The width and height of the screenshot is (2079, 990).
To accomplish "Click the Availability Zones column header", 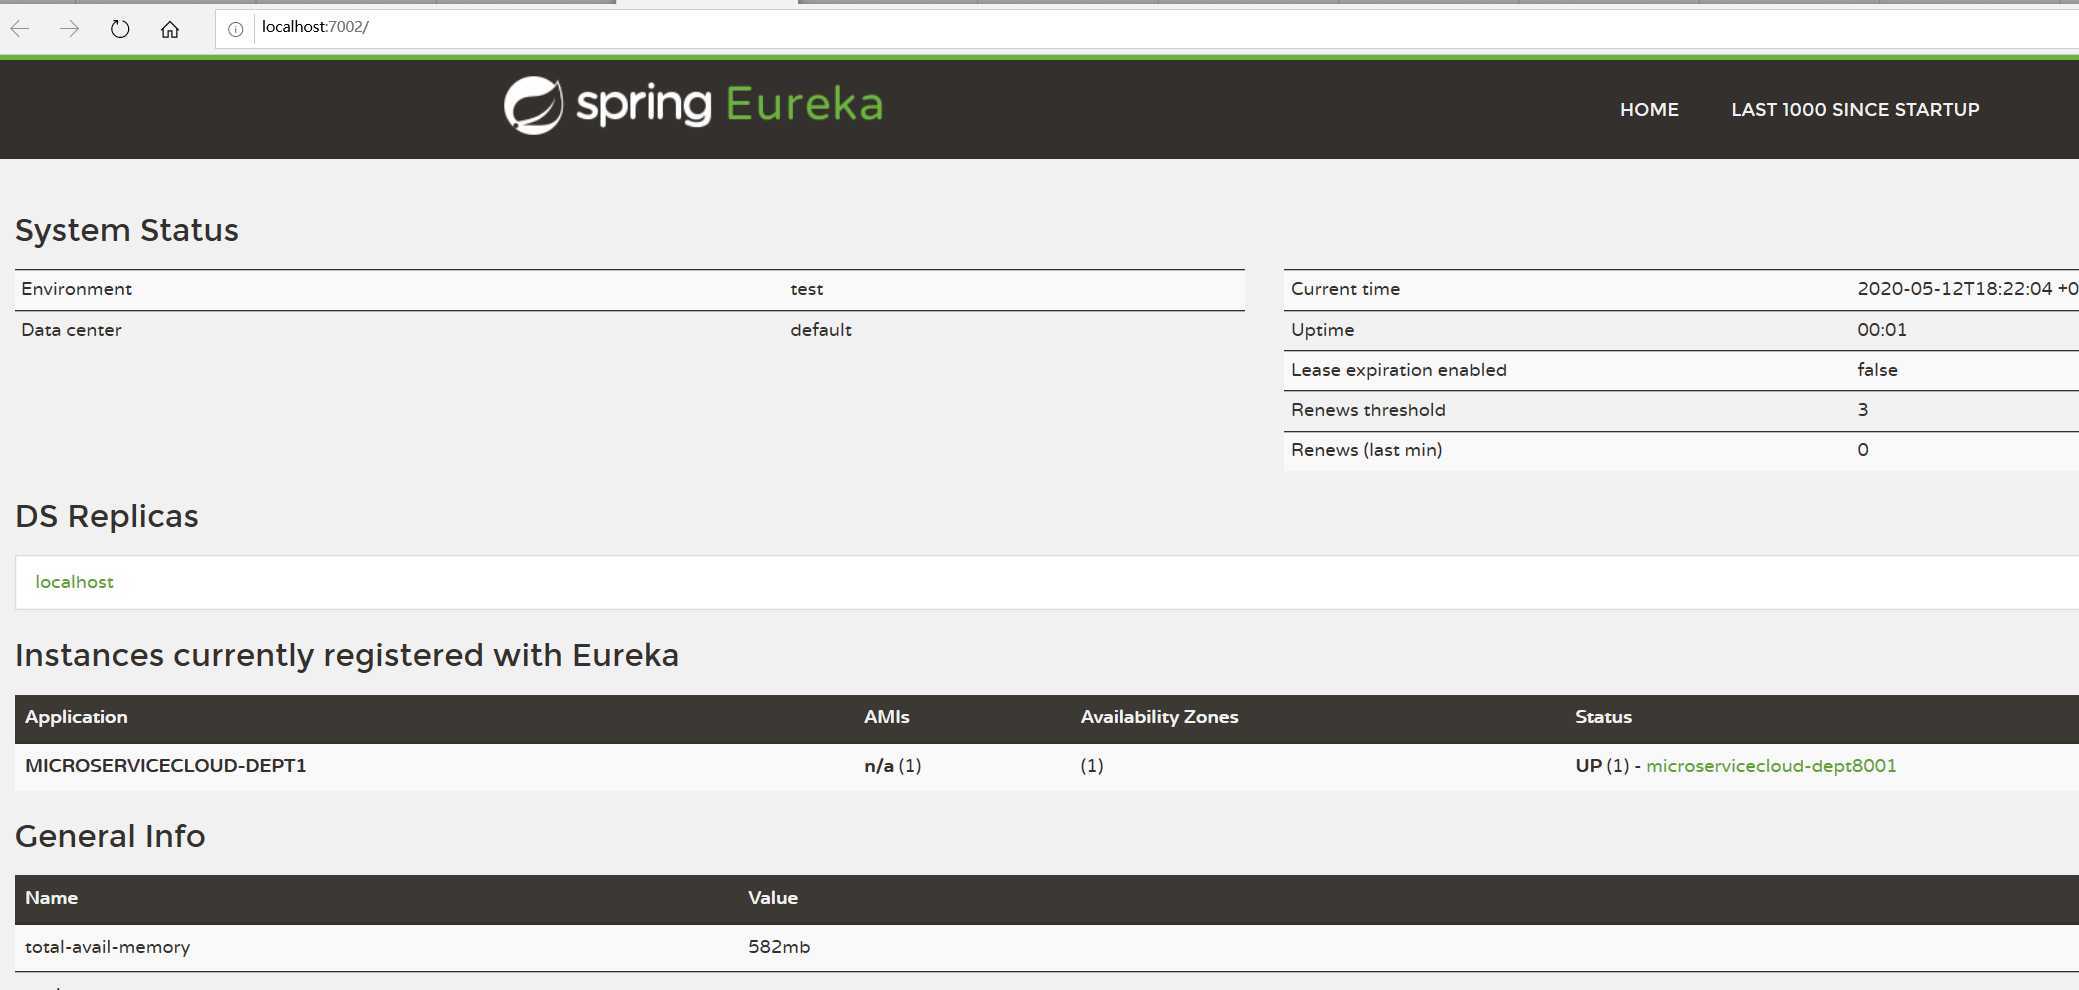I will pyautogui.click(x=1159, y=717).
